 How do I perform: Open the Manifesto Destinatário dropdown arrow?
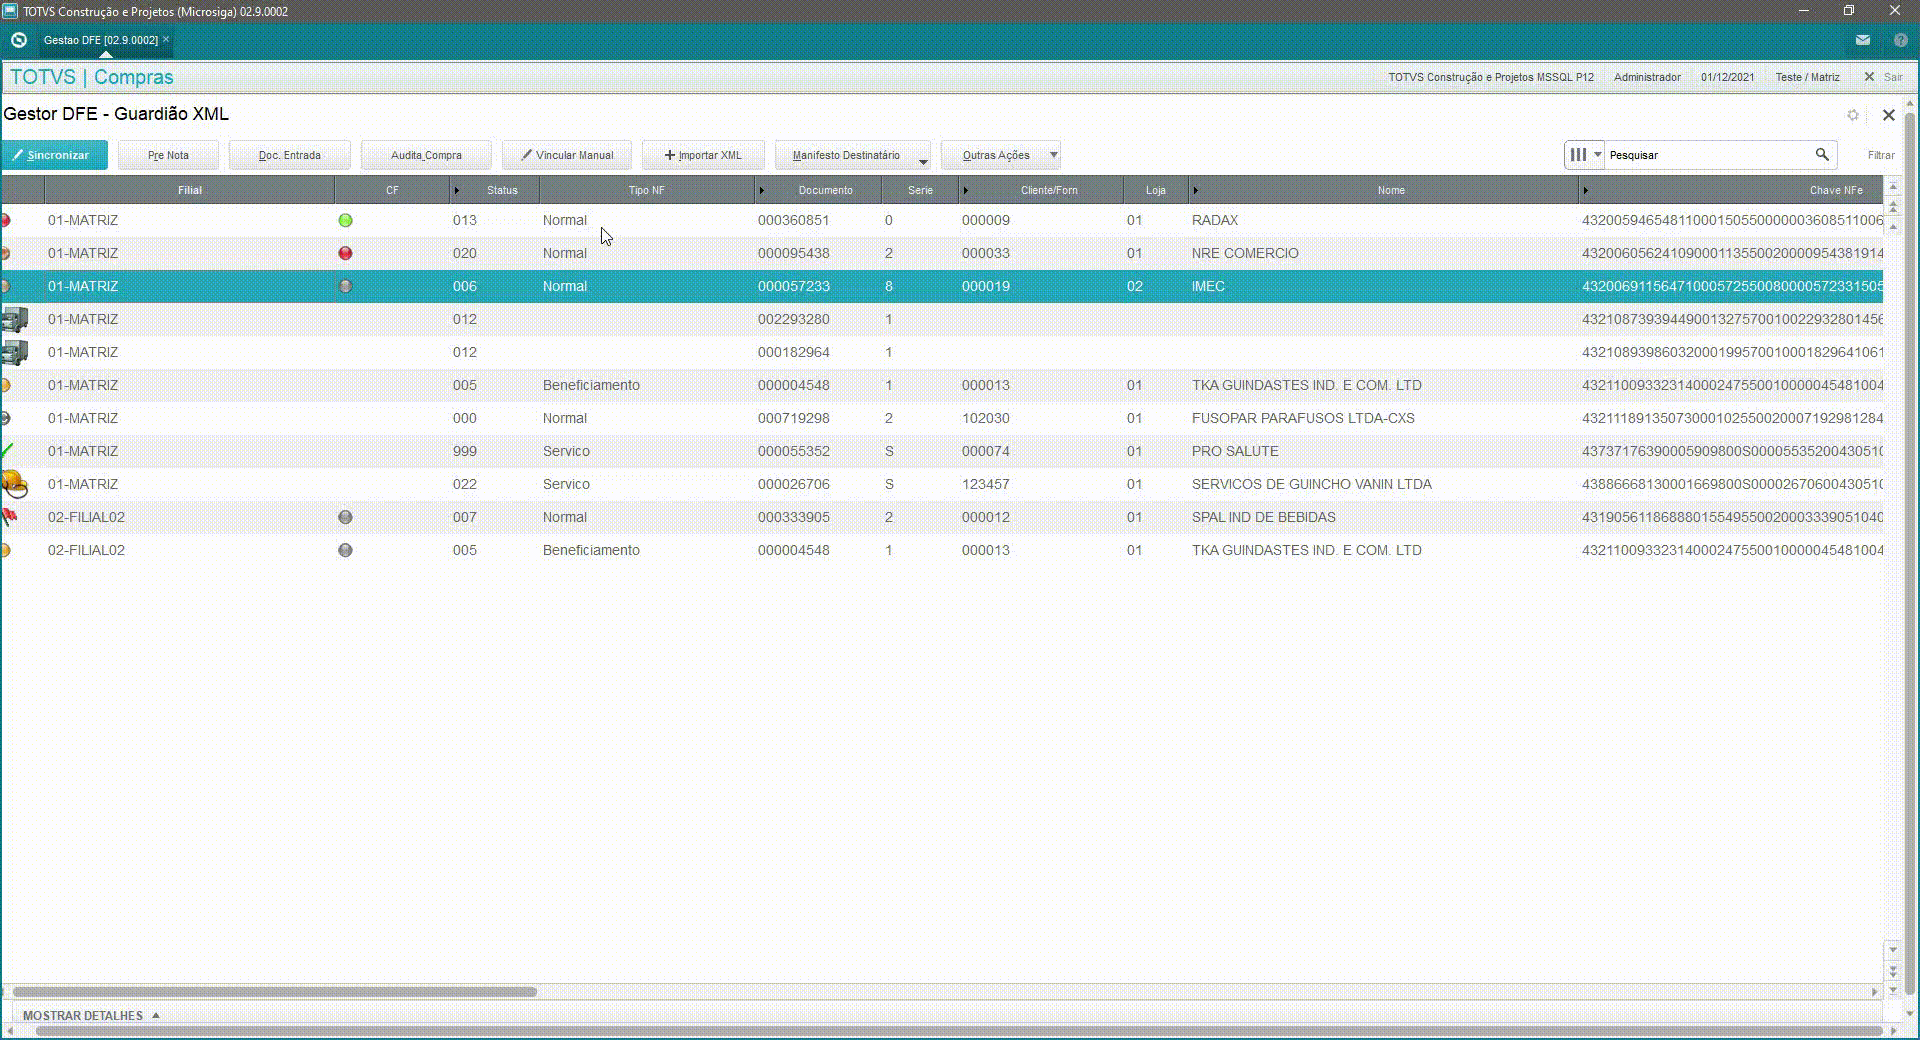(x=923, y=162)
